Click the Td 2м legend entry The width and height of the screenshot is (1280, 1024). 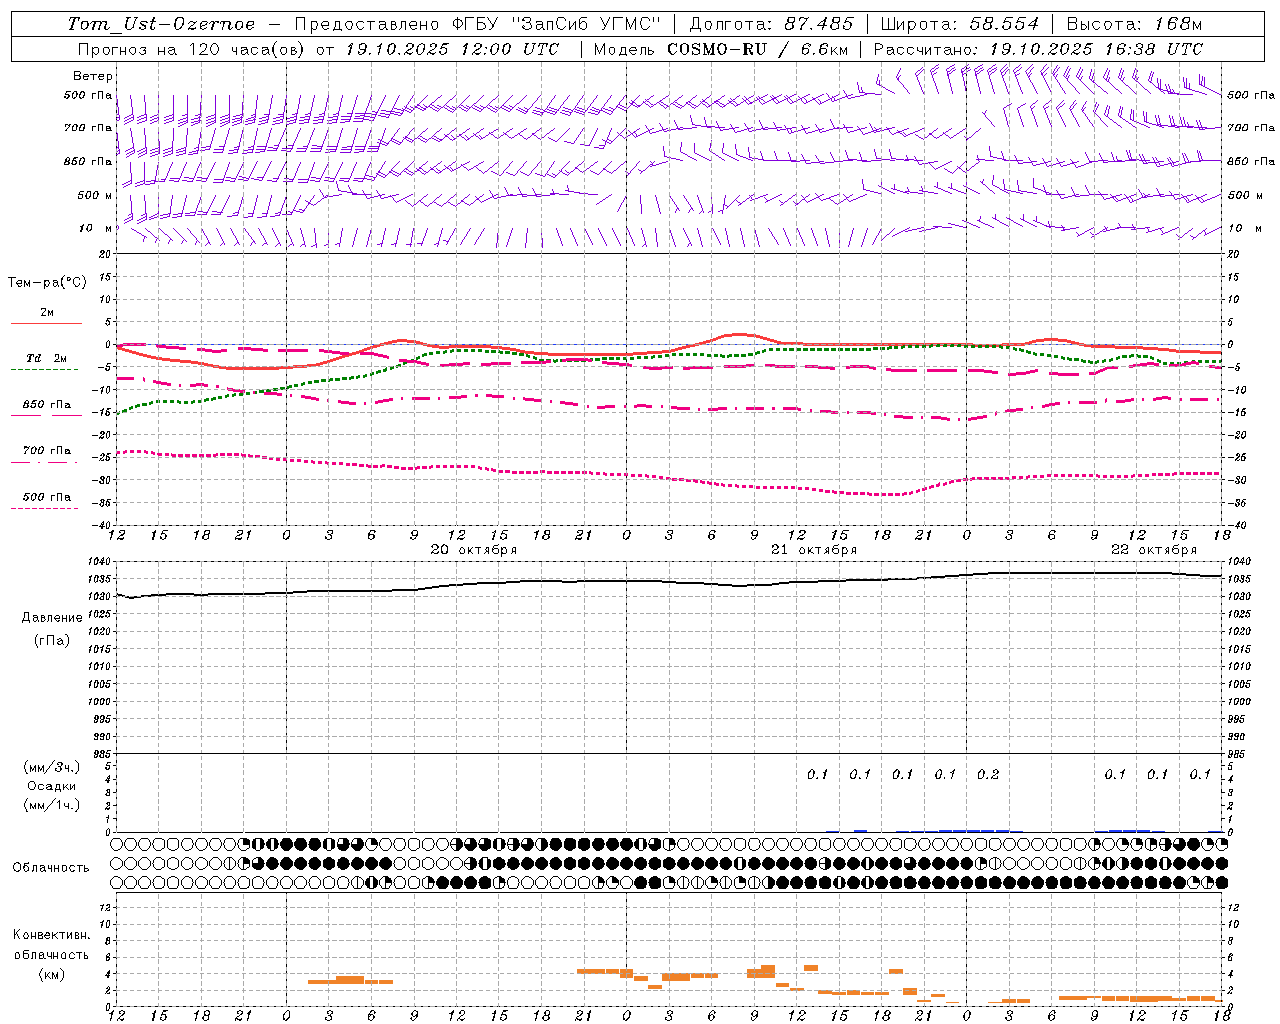point(47,358)
